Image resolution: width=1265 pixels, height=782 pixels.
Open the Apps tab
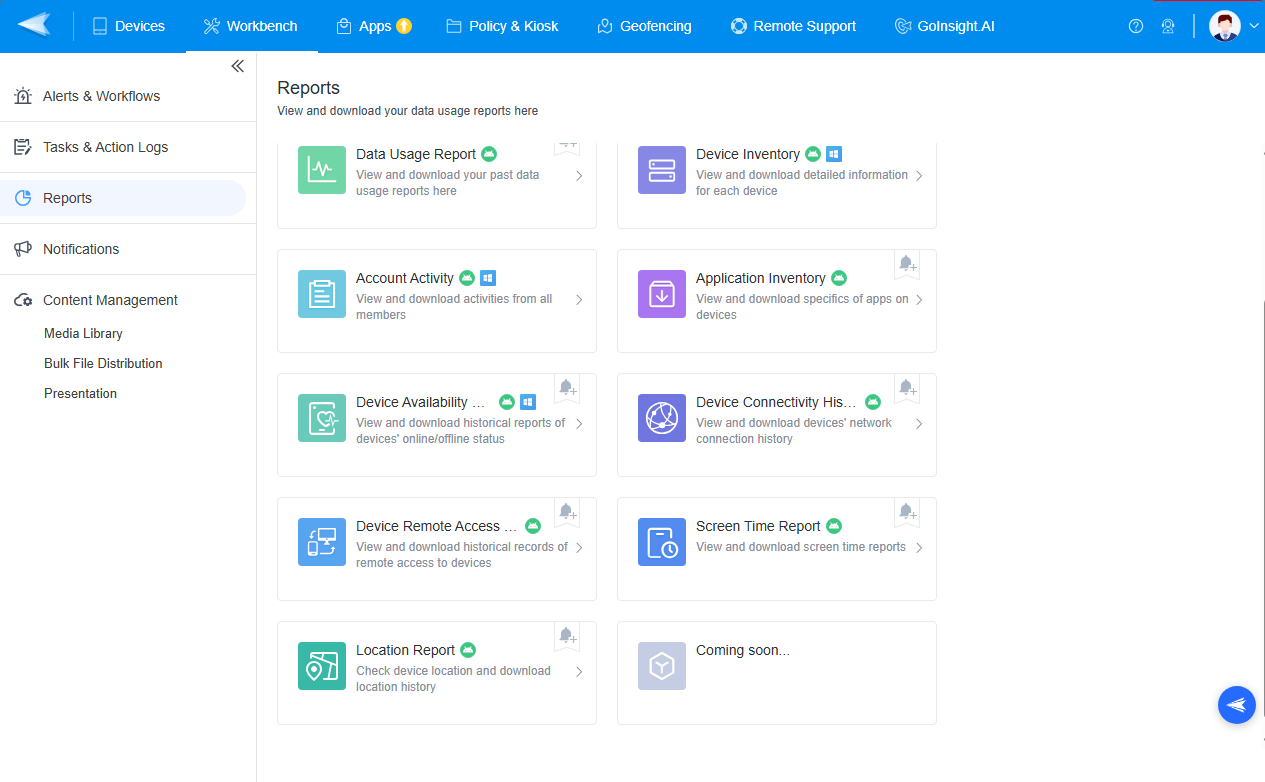[374, 26]
